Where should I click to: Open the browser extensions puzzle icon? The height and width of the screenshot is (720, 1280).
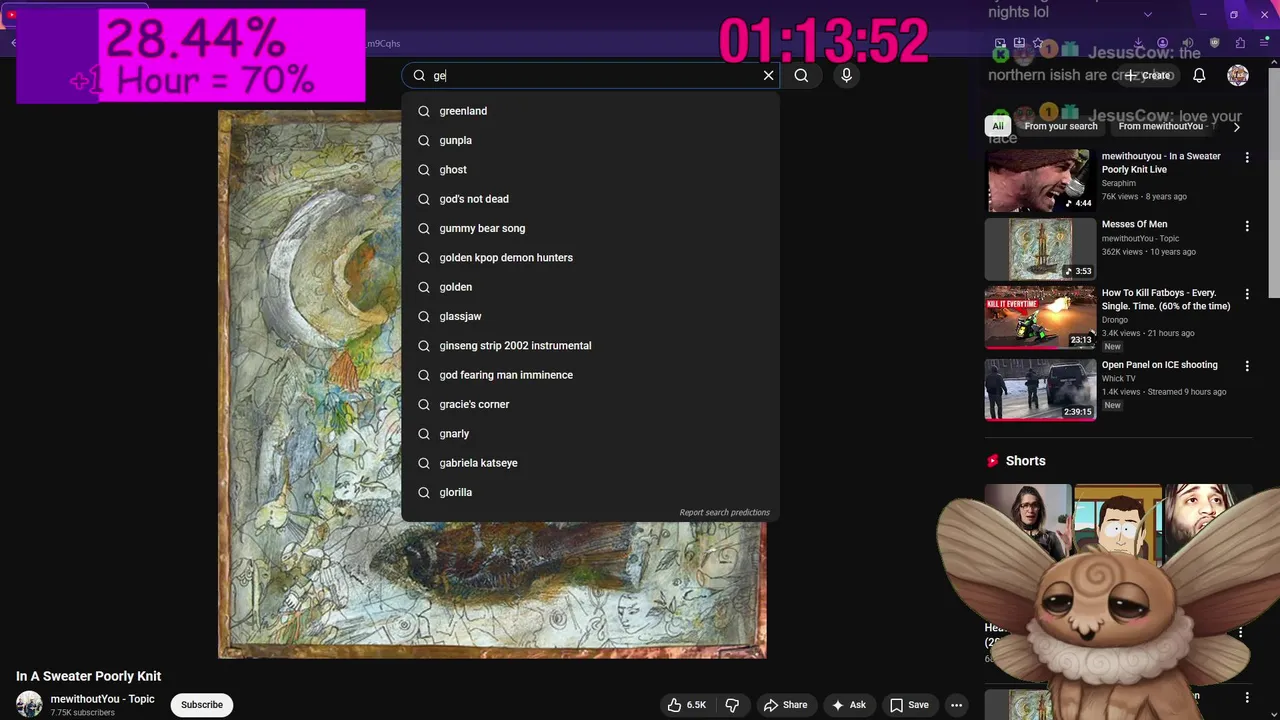point(1240,43)
